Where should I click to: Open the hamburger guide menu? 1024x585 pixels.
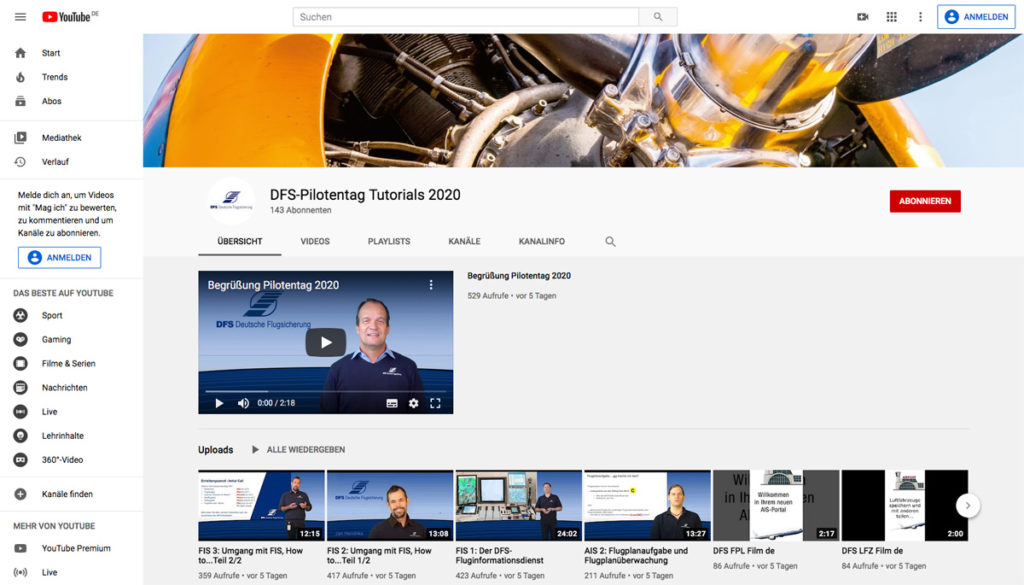(20, 17)
